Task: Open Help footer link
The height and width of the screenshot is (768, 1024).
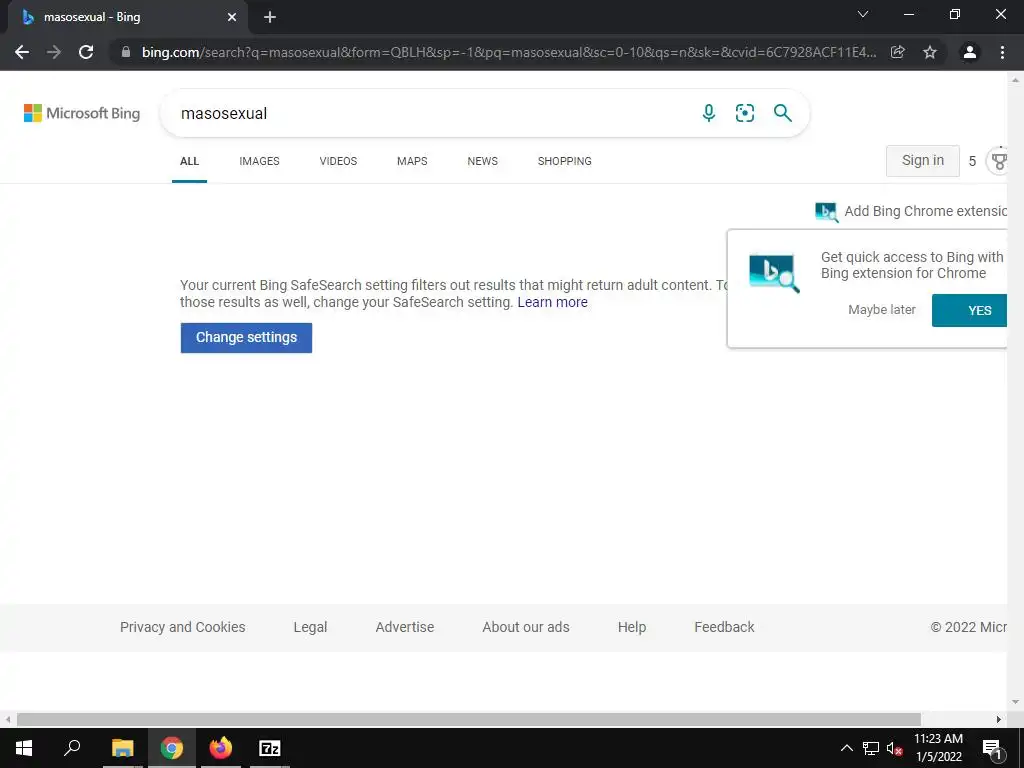Action: 632,627
